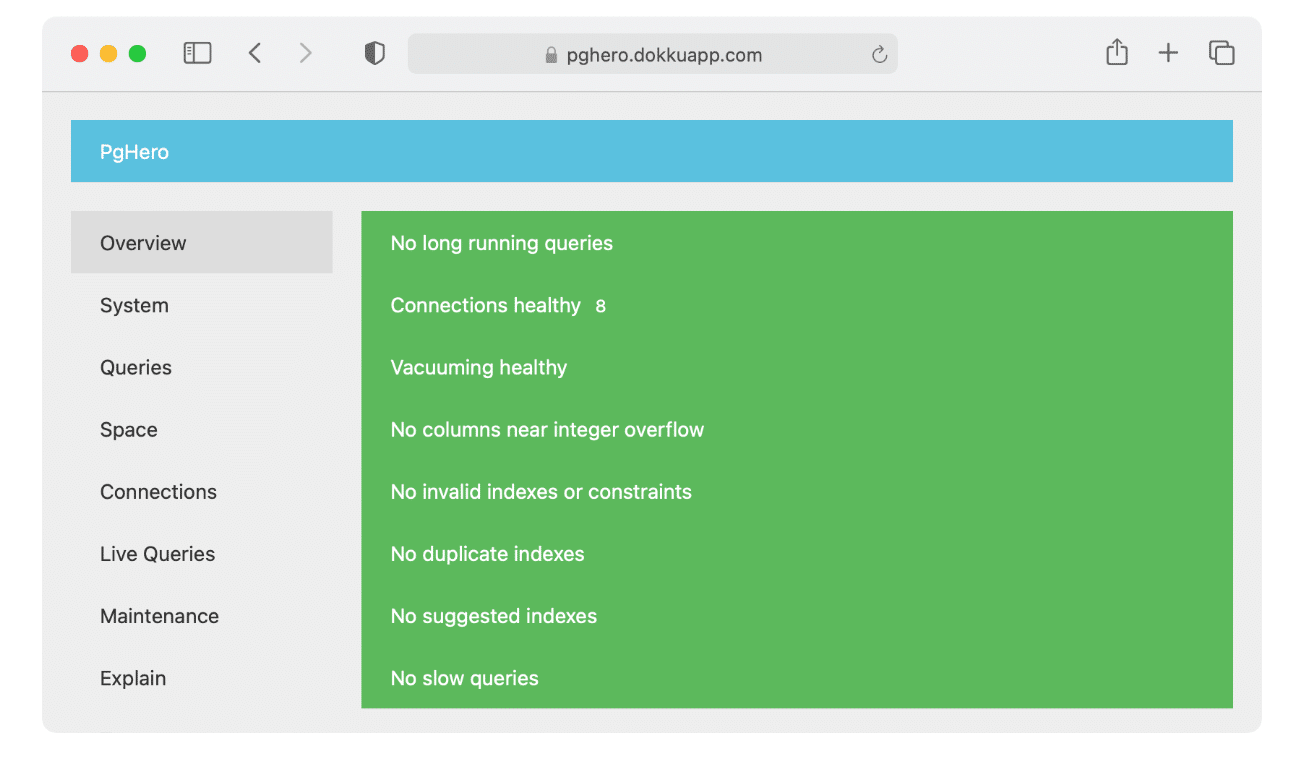The width and height of the screenshot is (1299, 757).
Task: Switch to the Maintenance section
Action: [159, 616]
